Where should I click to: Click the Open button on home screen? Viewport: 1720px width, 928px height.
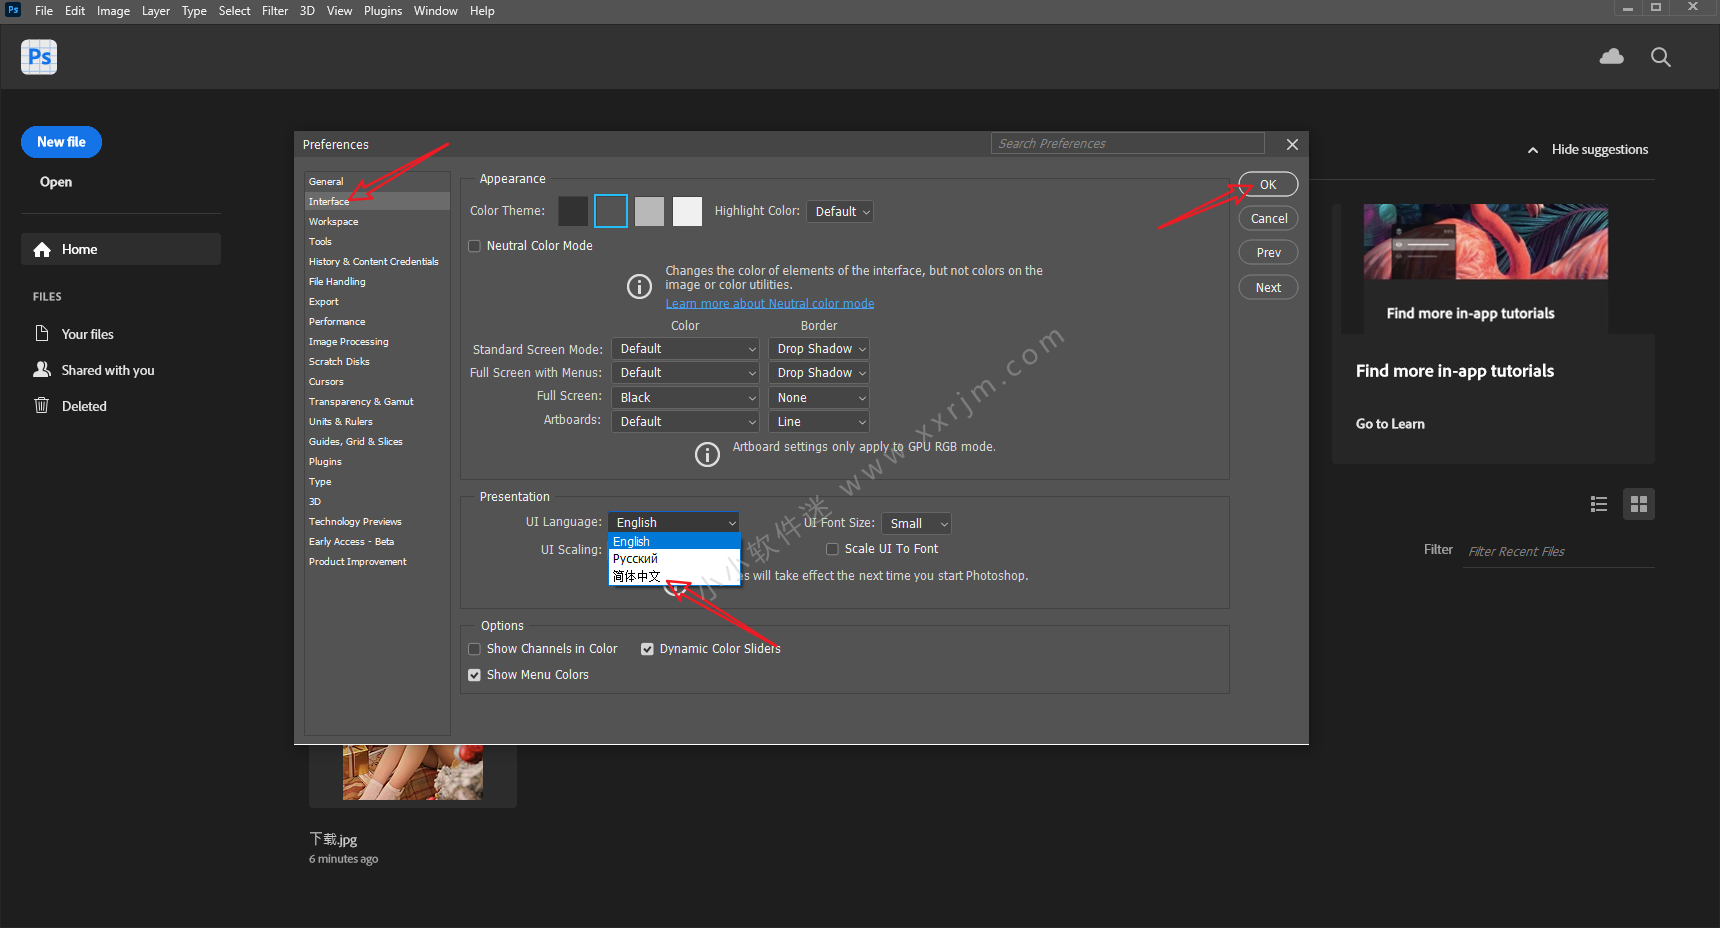[56, 182]
